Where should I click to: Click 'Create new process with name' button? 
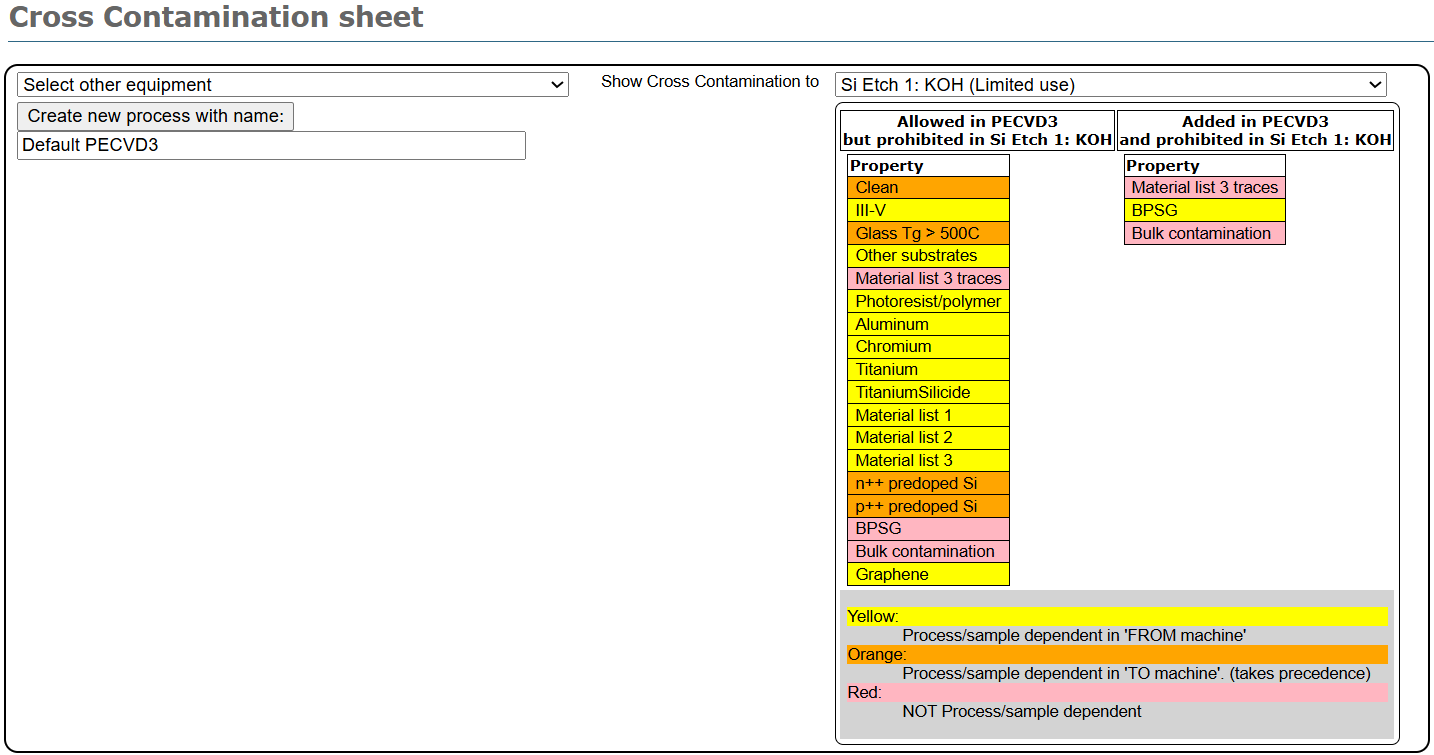click(155, 116)
